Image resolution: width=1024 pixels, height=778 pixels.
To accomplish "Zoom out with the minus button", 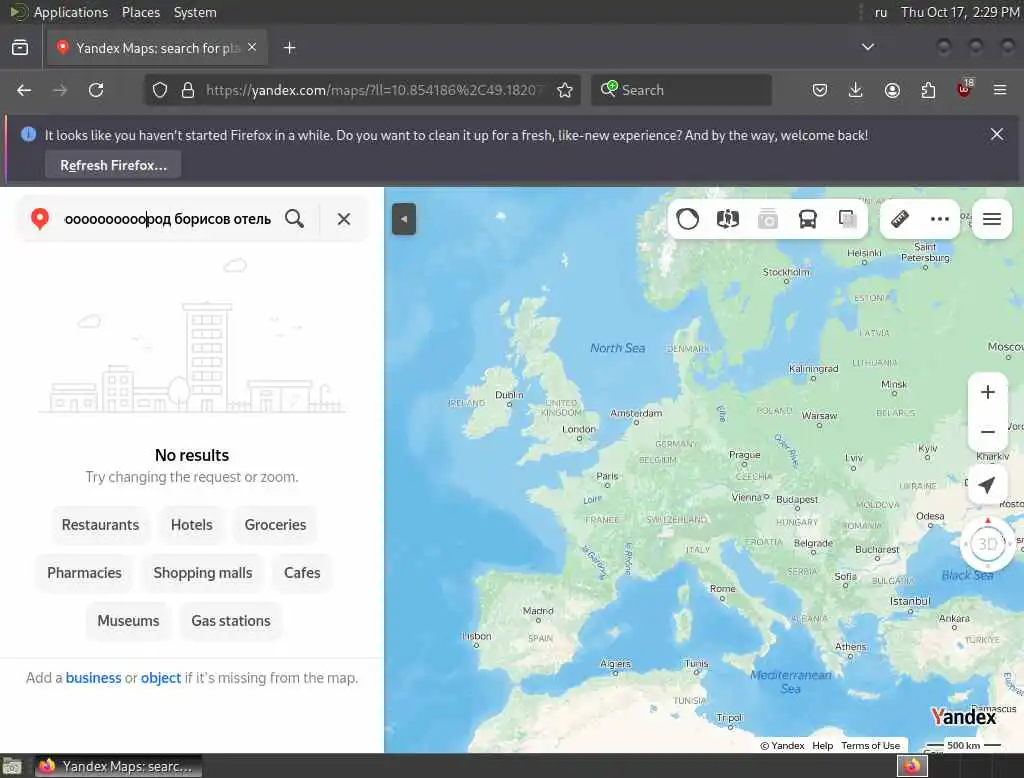I will [987, 432].
